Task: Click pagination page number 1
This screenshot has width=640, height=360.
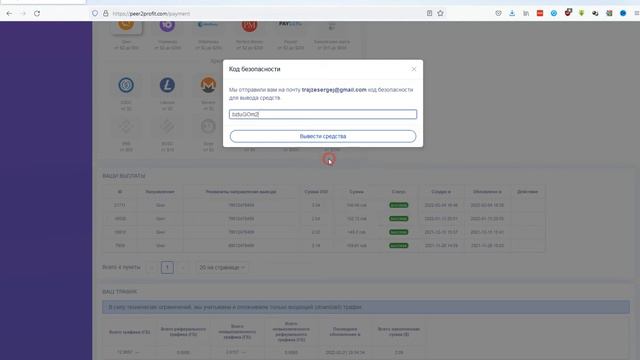Action: [x=167, y=267]
